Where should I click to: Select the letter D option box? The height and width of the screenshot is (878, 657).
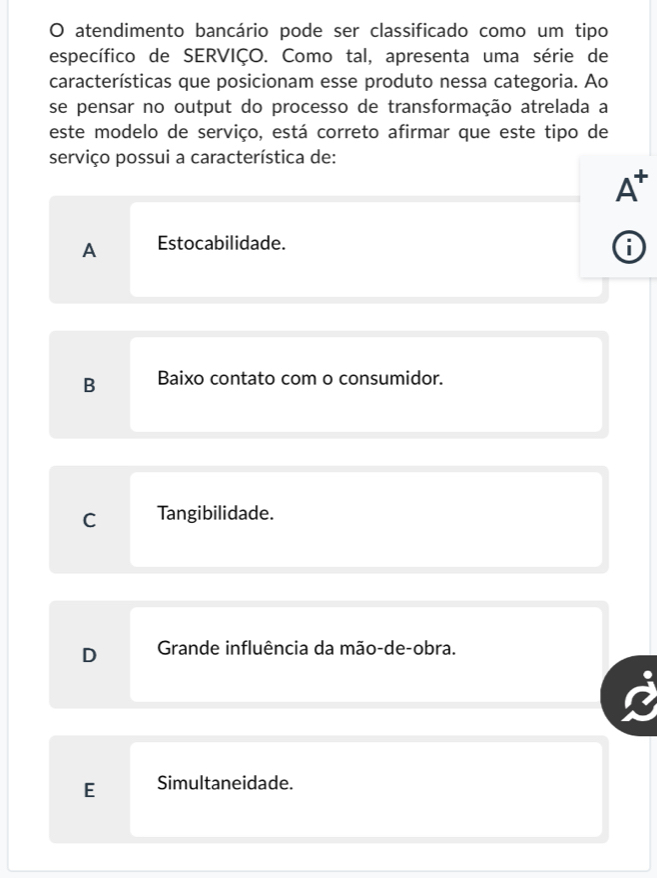point(90,655)
